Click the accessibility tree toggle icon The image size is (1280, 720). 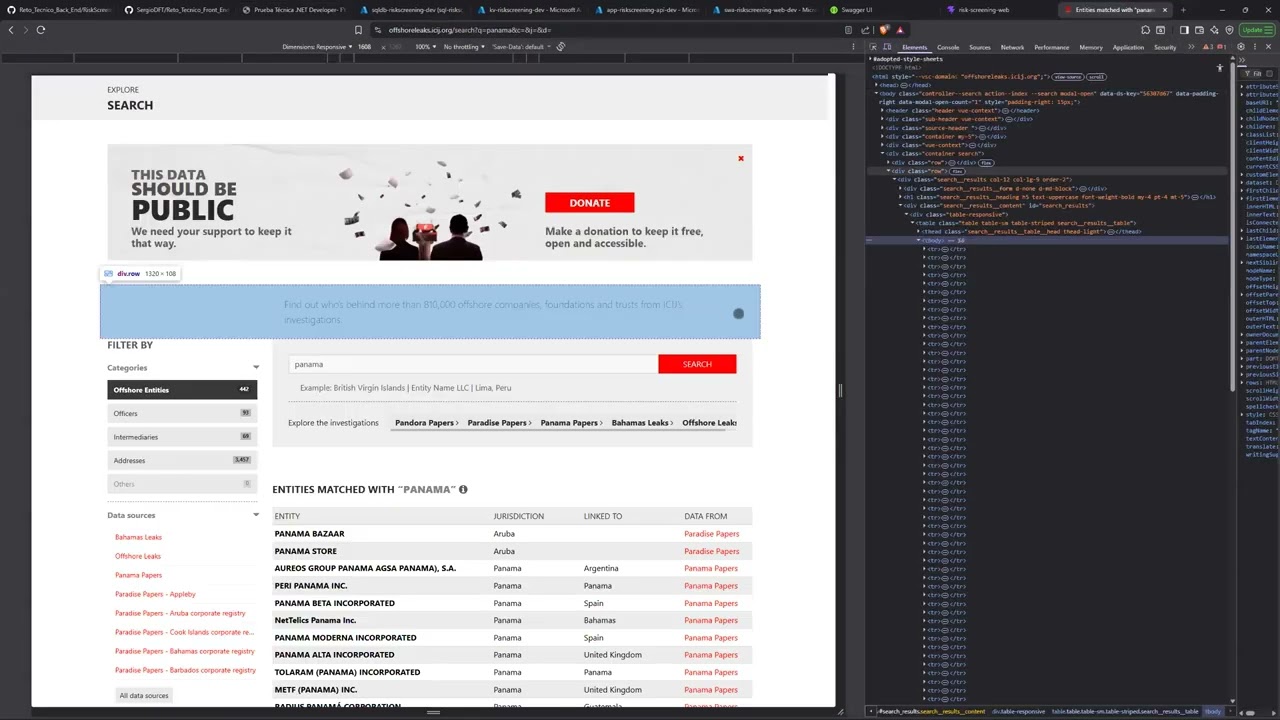[1220, 68]
